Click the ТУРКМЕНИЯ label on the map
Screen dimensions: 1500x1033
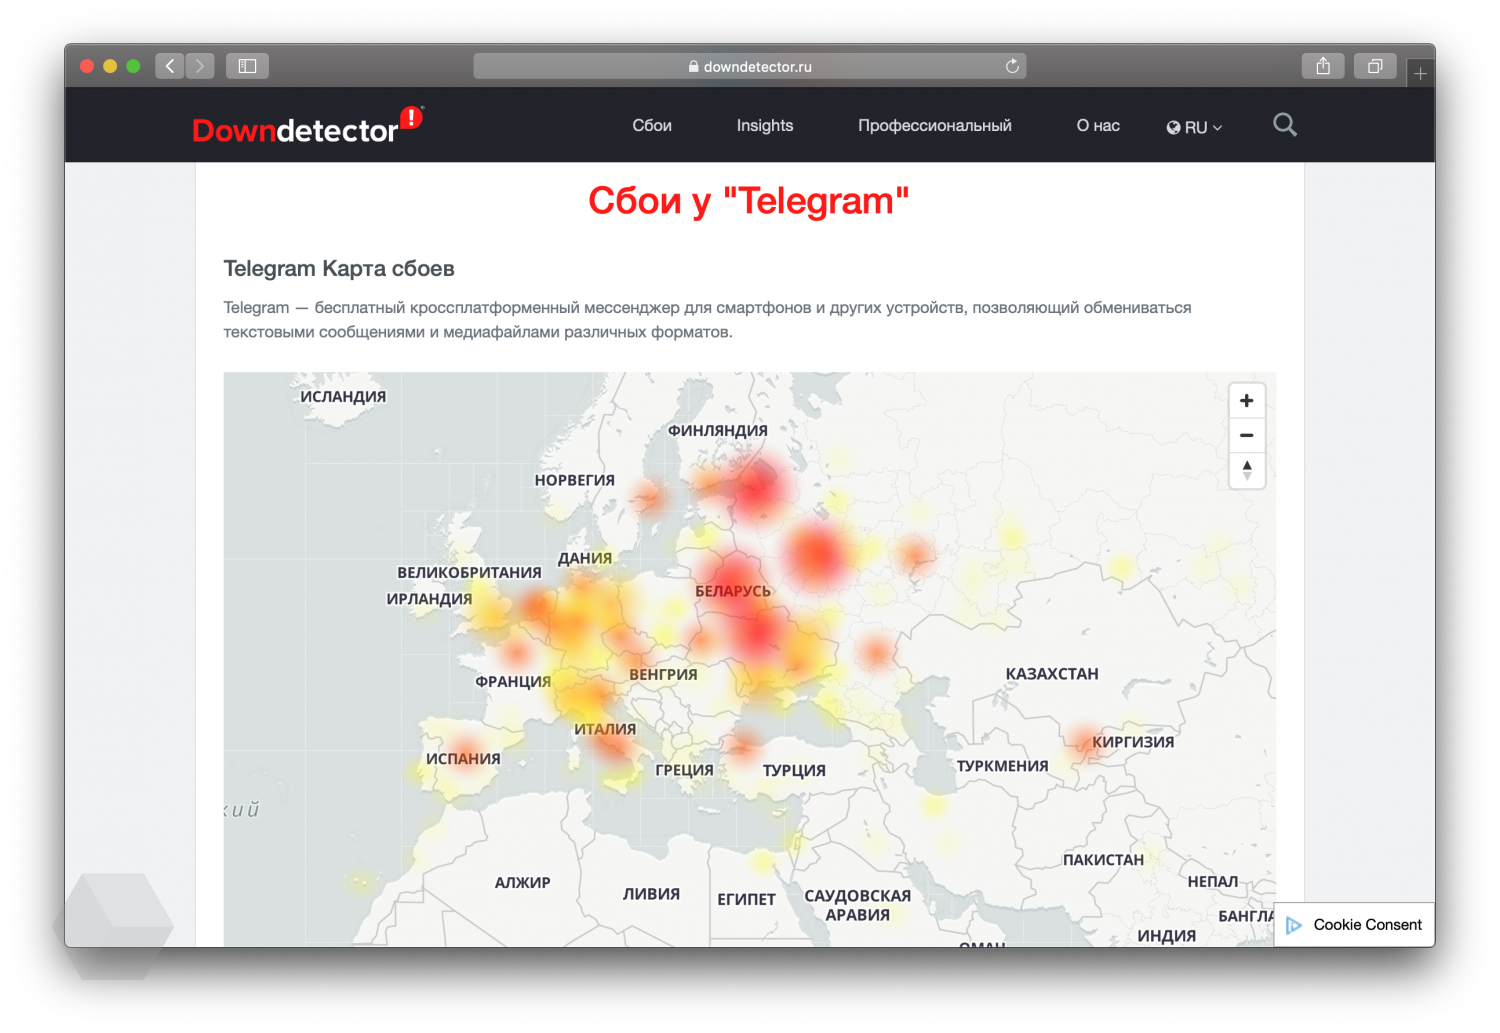pyautogui.click(x=1002, y=765)
